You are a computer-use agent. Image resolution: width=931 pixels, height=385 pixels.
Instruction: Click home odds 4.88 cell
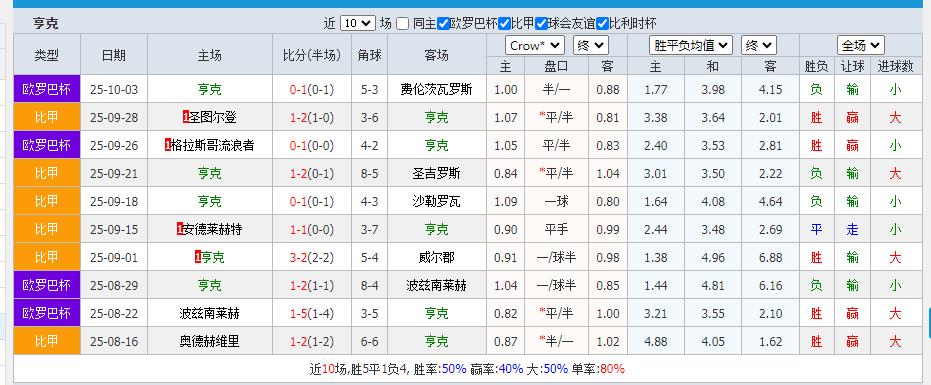656,341
